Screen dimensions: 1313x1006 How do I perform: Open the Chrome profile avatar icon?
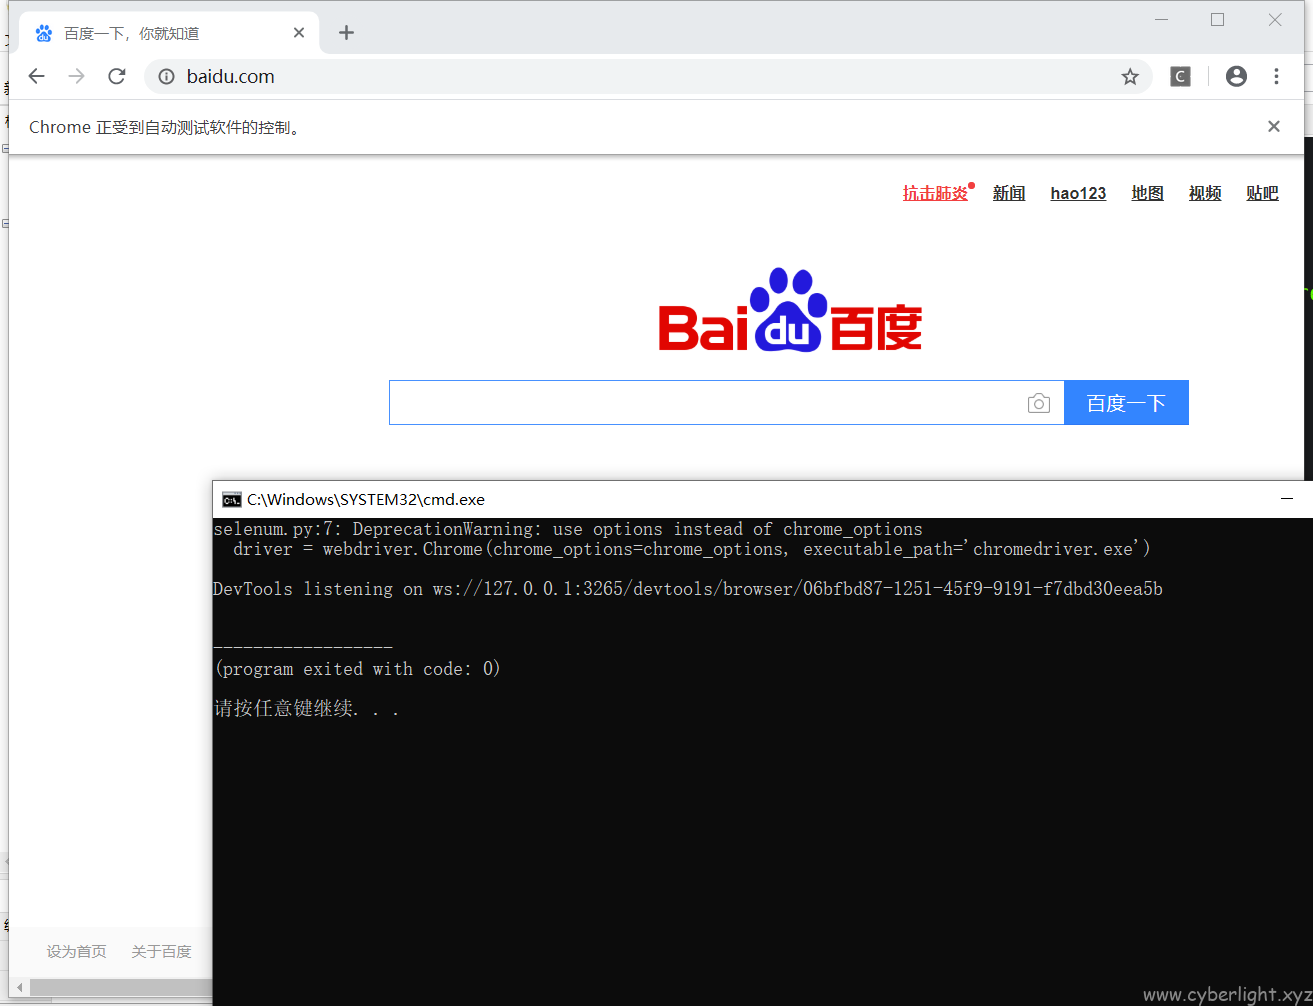click(1236, 76)
